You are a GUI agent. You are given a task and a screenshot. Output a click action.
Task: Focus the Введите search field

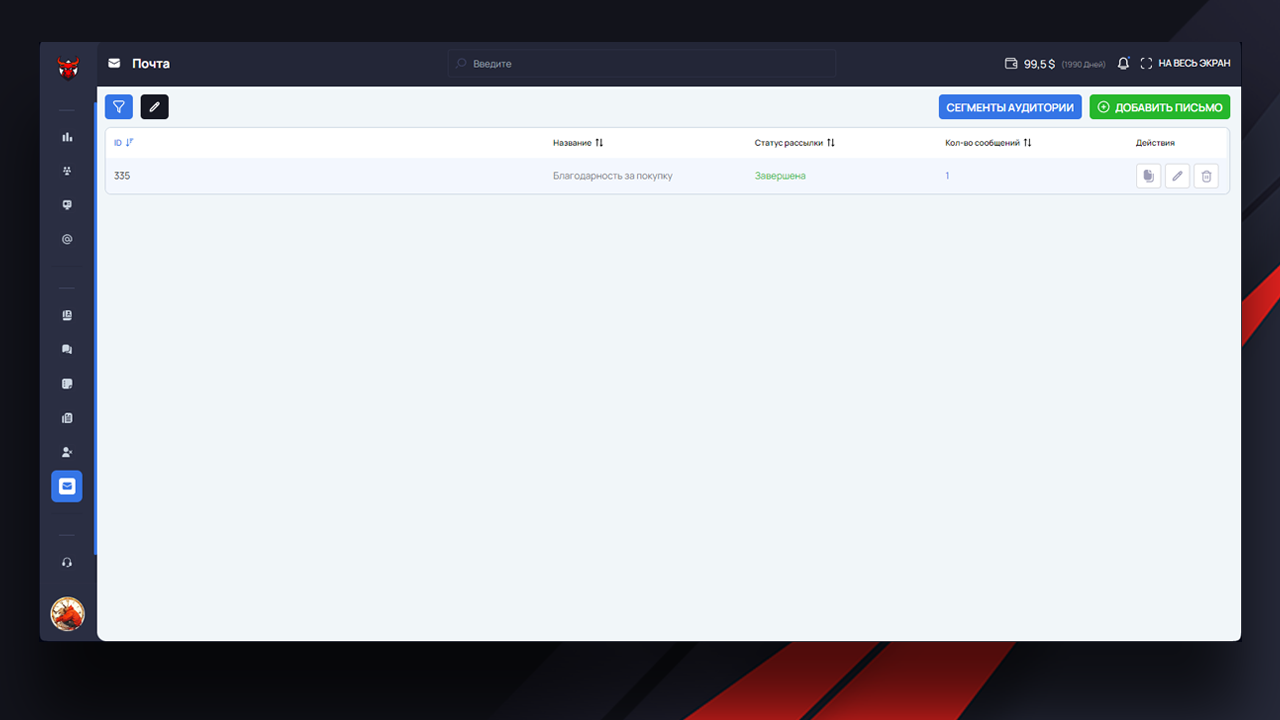(642, 63)
